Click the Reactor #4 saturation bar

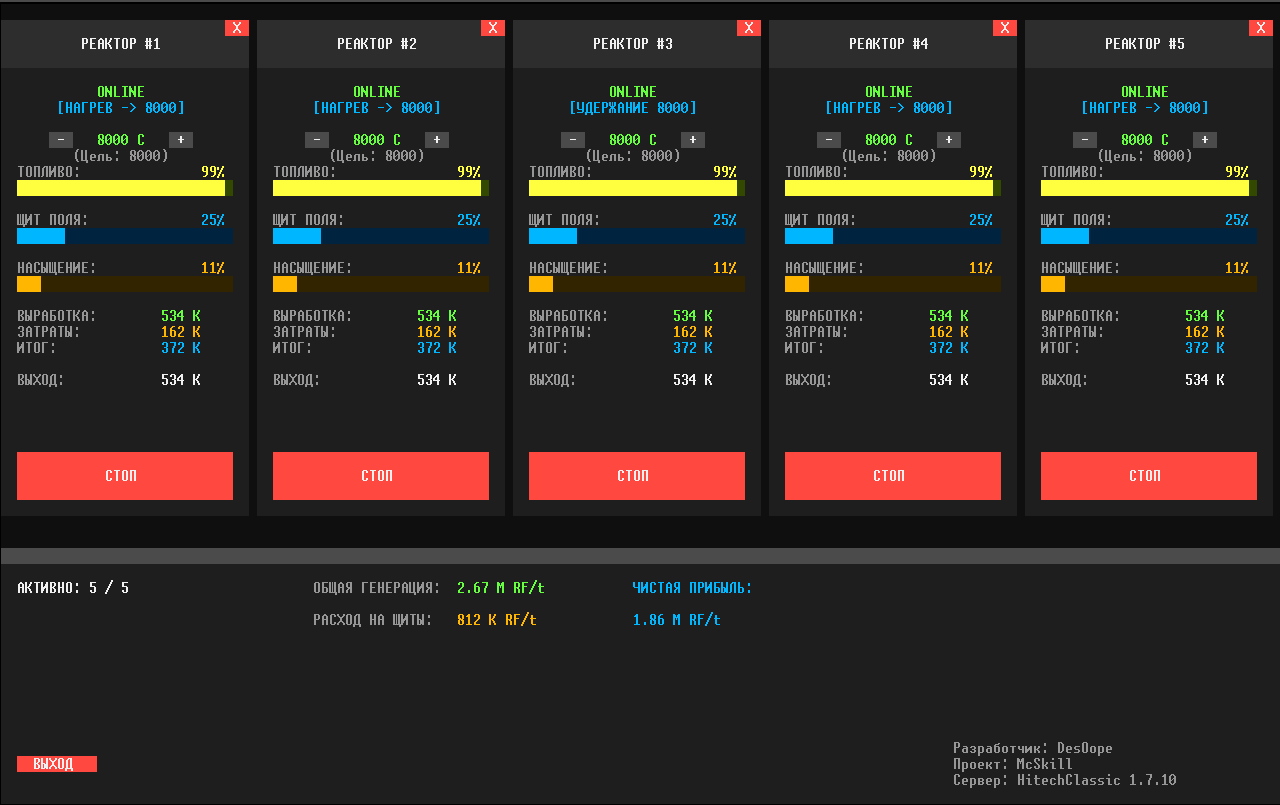pos(893,284)
